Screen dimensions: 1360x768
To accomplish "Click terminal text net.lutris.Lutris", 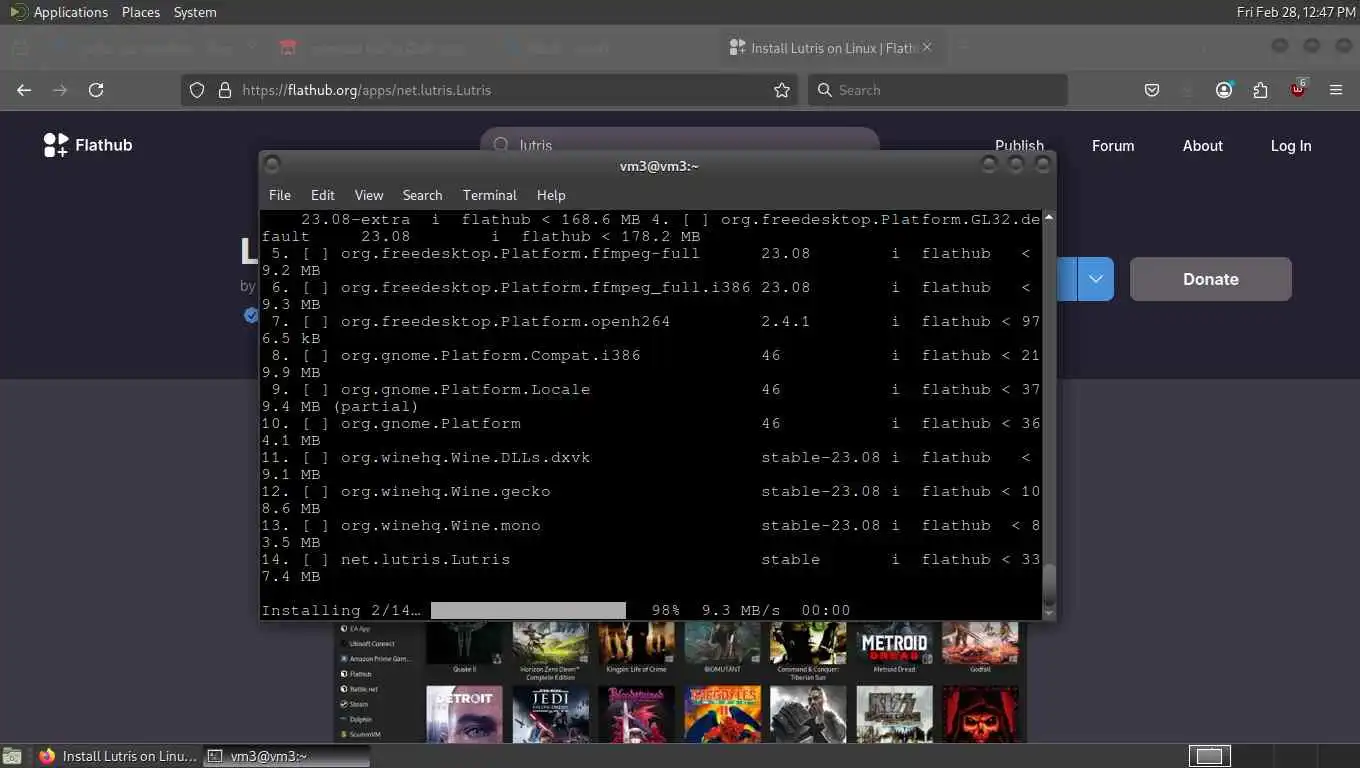I will pos(425,560).
